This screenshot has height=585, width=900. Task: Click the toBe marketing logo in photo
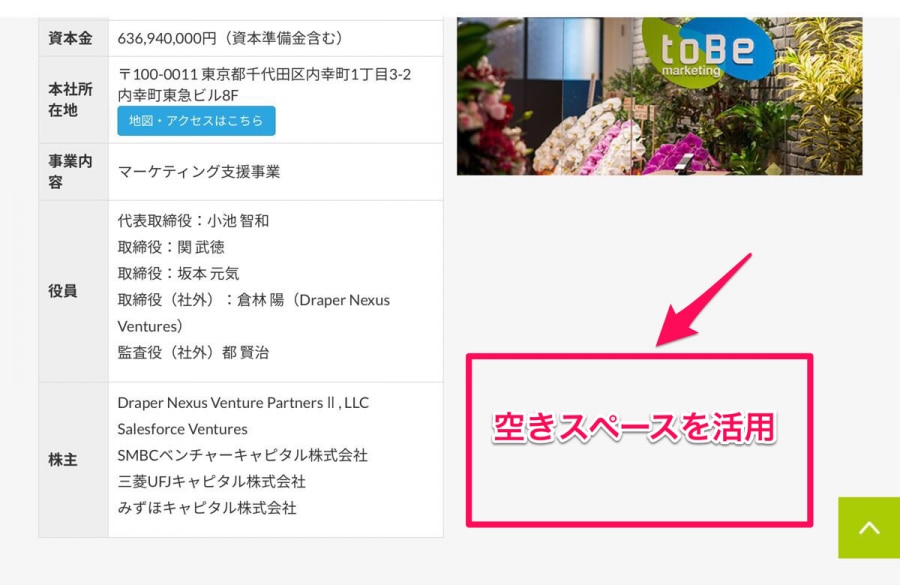[x=707, y=52]
